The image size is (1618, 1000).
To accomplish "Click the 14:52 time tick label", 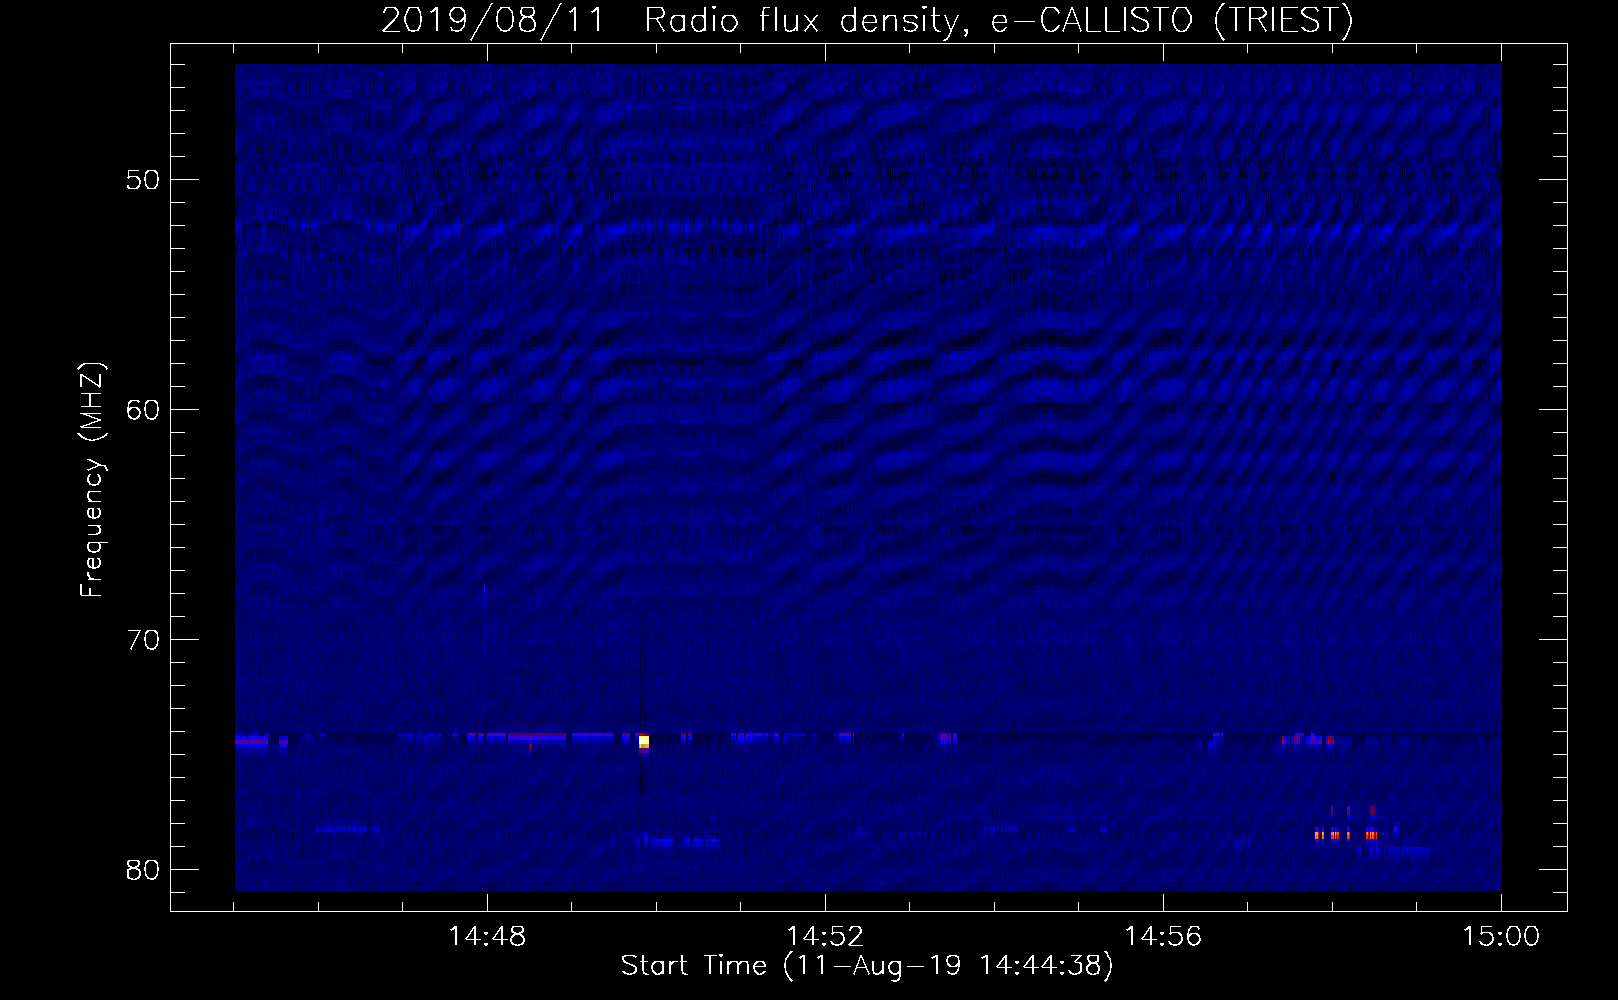I will (825, 937).
